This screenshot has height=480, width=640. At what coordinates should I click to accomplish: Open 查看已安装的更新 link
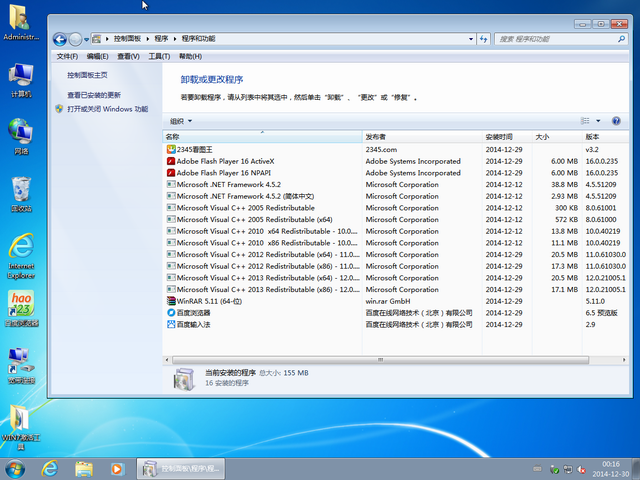[x=94, y=95]
